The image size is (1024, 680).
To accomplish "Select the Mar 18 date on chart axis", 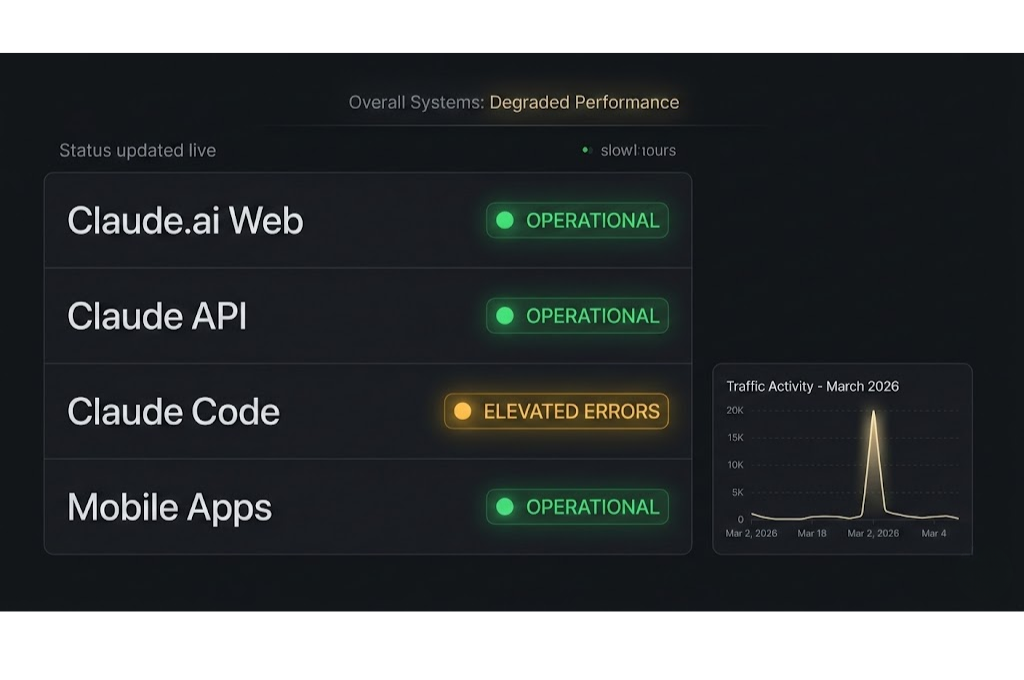I will click(x=812, y=533).
